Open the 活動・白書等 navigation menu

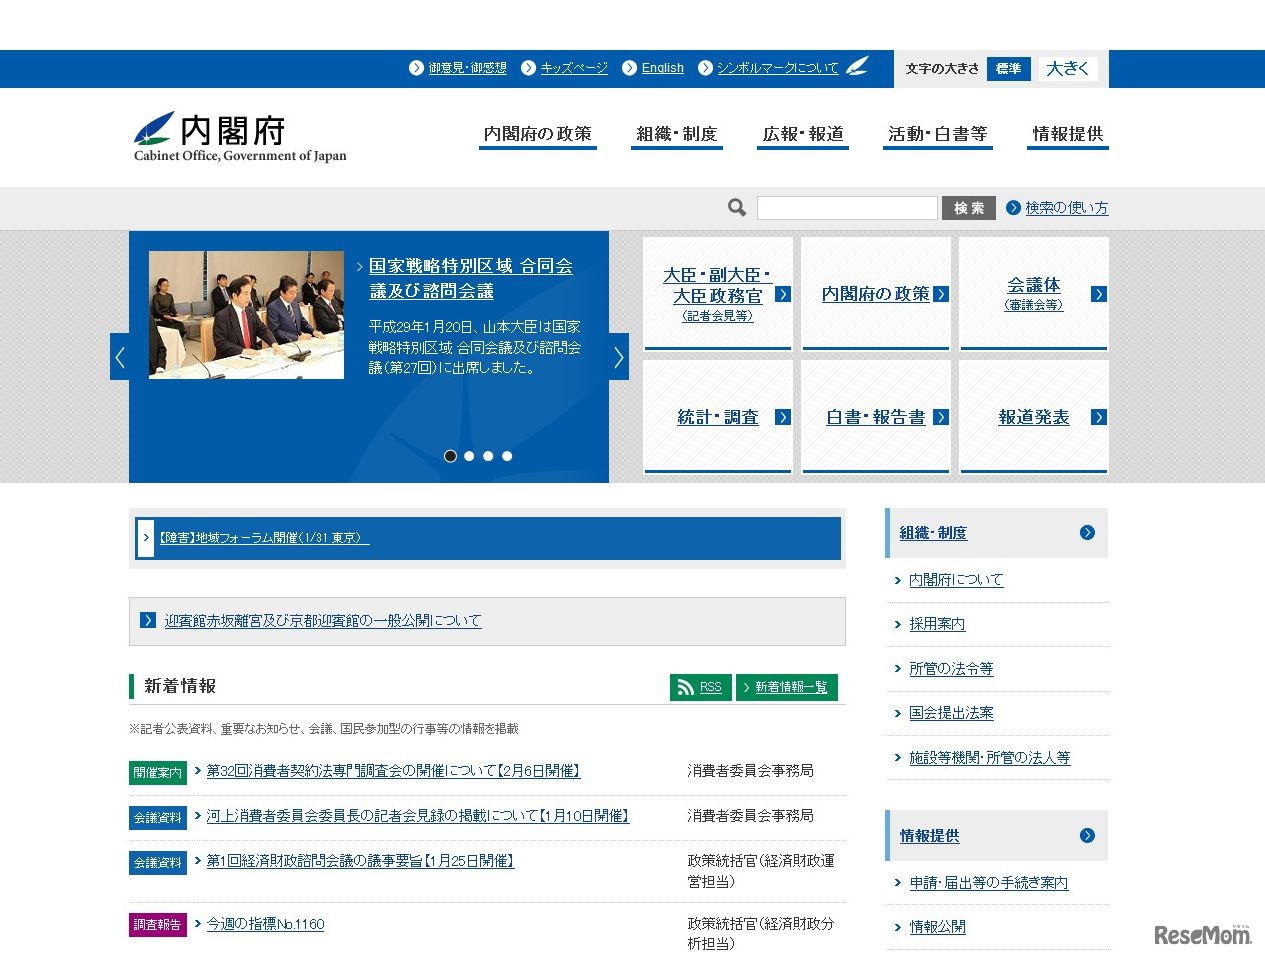(x=937, y=133)
